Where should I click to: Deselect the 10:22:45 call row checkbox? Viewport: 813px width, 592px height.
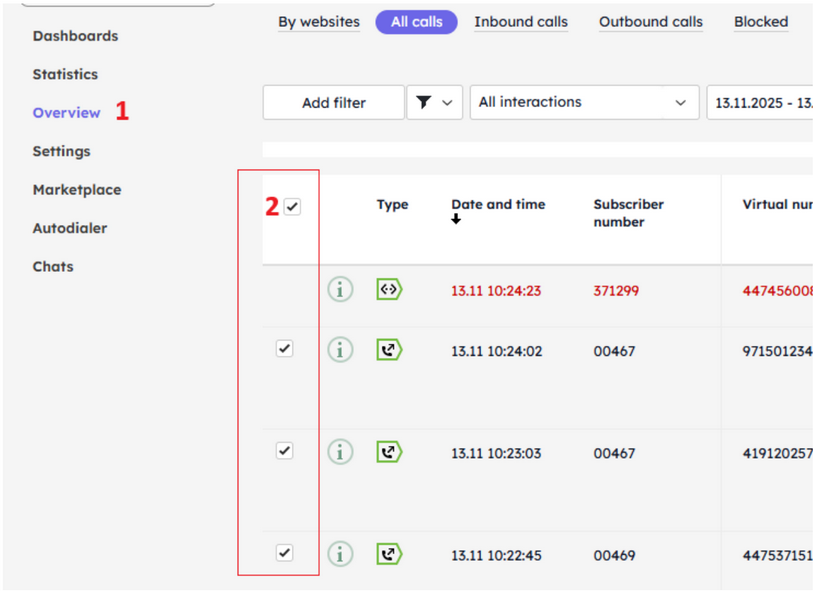(x=284, y=553)
